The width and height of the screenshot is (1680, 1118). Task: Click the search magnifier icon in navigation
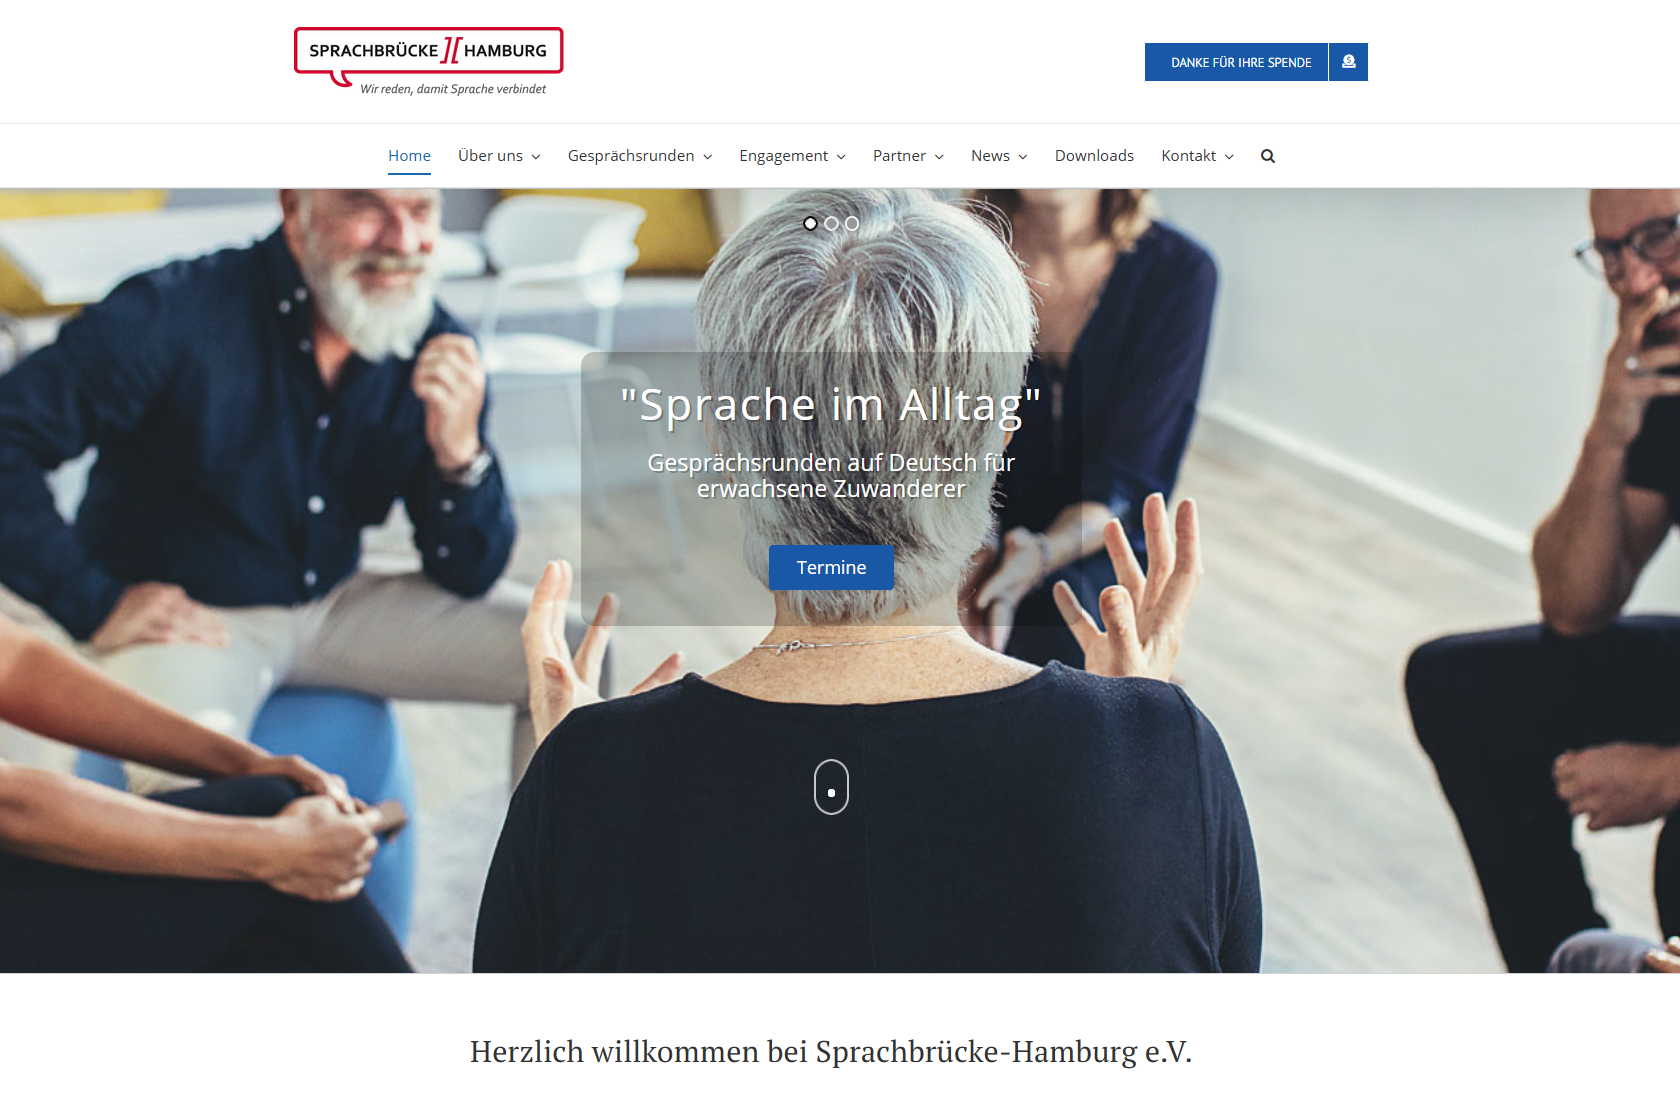pos(1267,156)
